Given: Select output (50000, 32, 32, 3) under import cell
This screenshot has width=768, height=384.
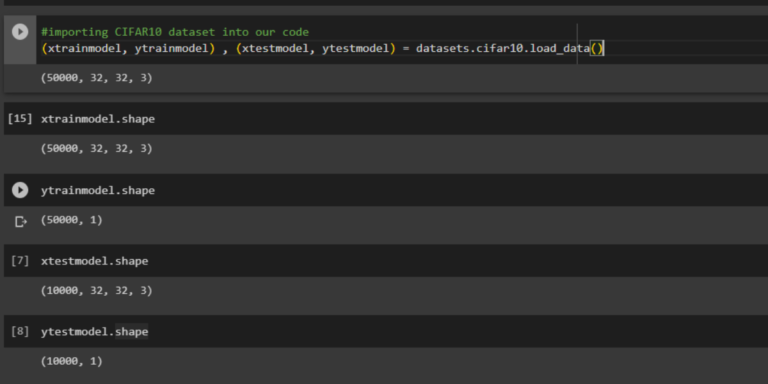Looking at the screenshot, I should click(97, 78).
